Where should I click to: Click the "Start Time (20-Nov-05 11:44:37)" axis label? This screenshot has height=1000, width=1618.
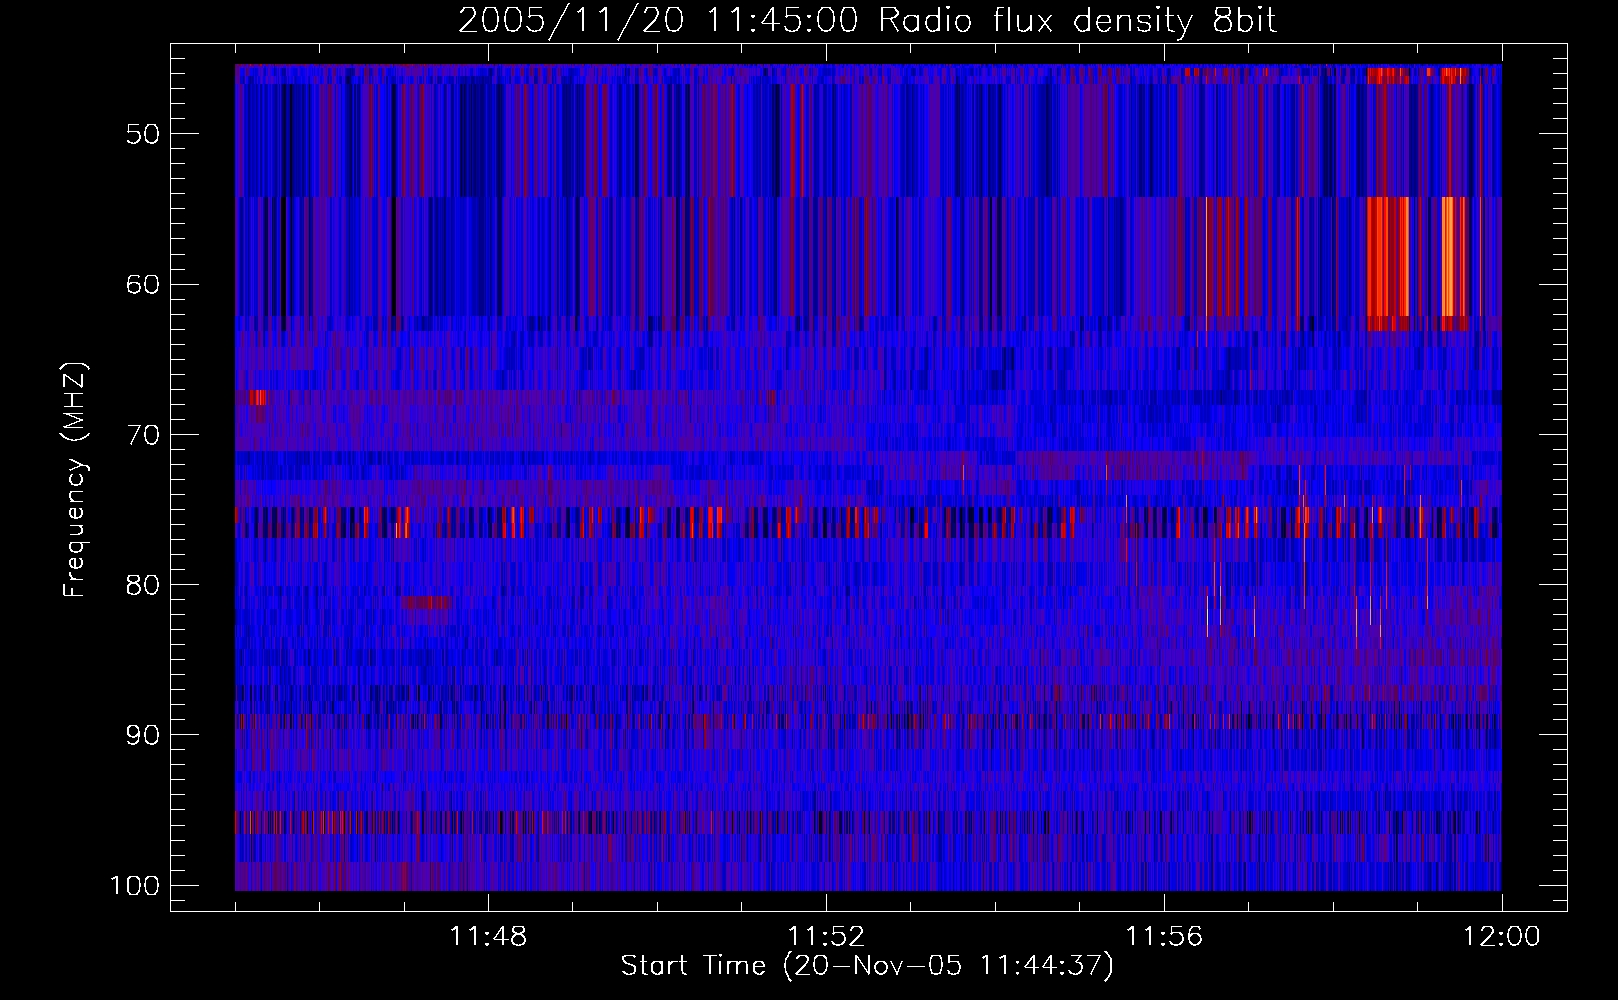click(x=867, y=966)
